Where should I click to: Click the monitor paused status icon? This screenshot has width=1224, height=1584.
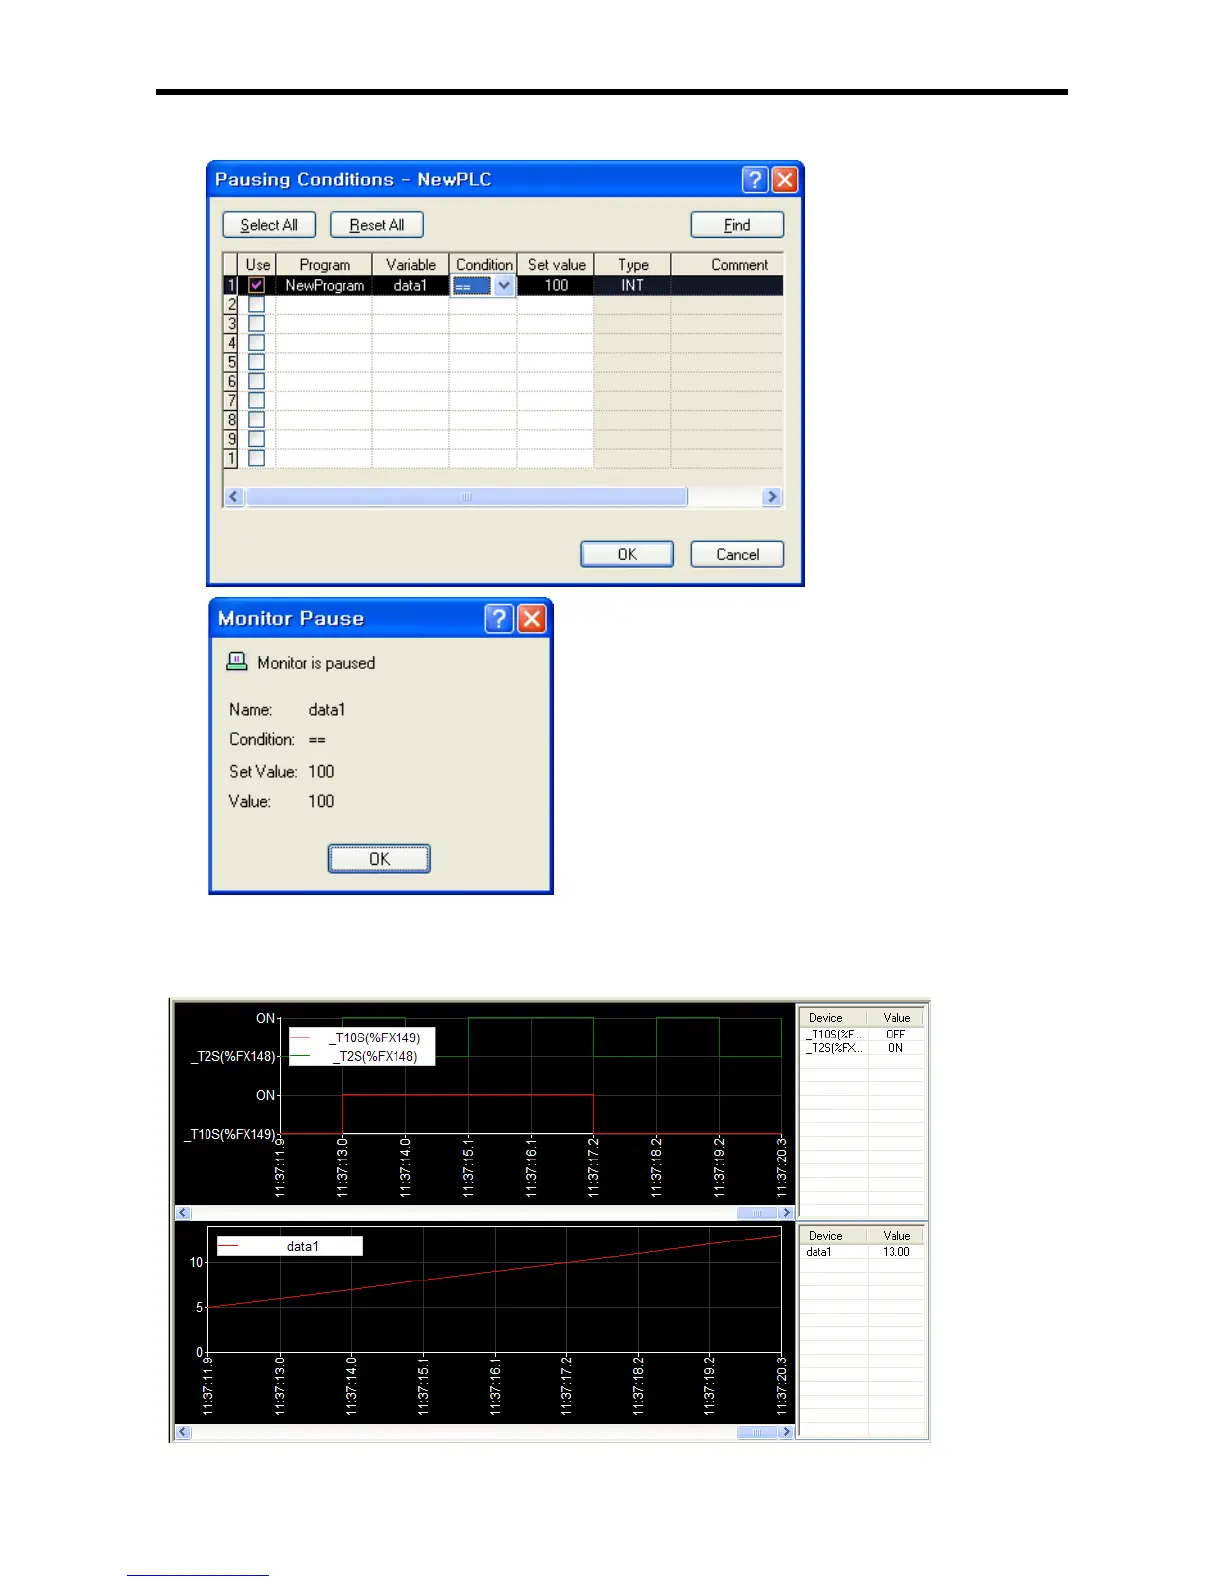(237, 661)
